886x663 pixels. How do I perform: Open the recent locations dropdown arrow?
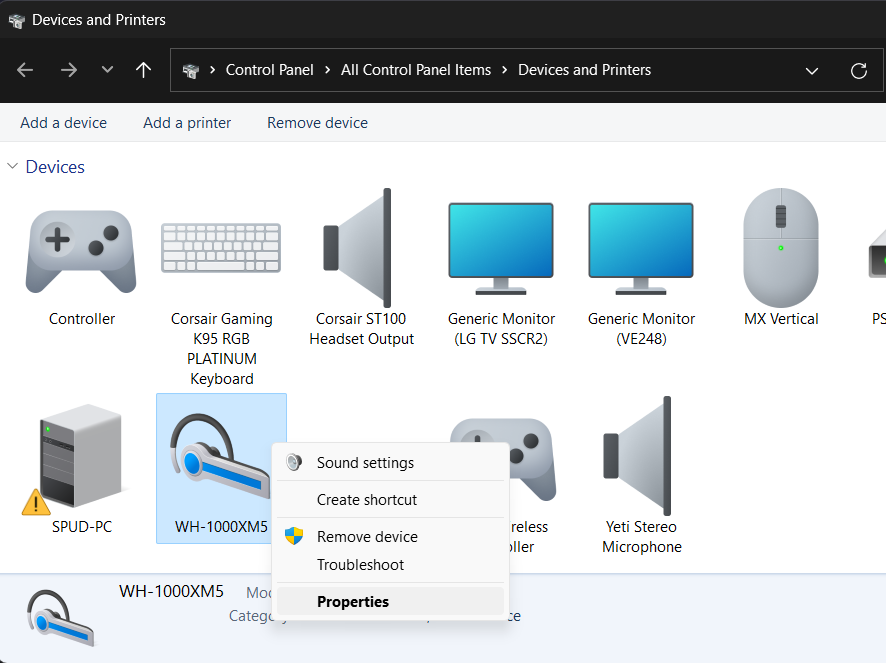(107, 70)
